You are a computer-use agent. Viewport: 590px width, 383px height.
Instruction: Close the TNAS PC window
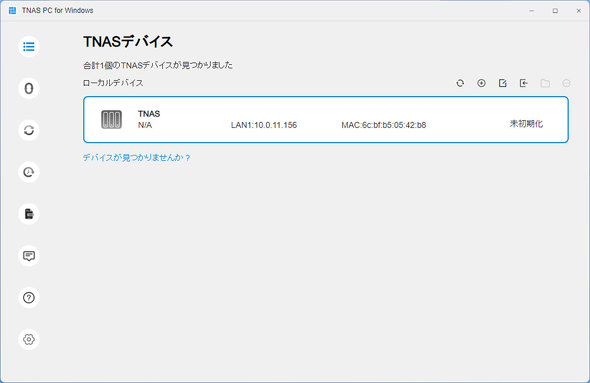tap(579, 11)
